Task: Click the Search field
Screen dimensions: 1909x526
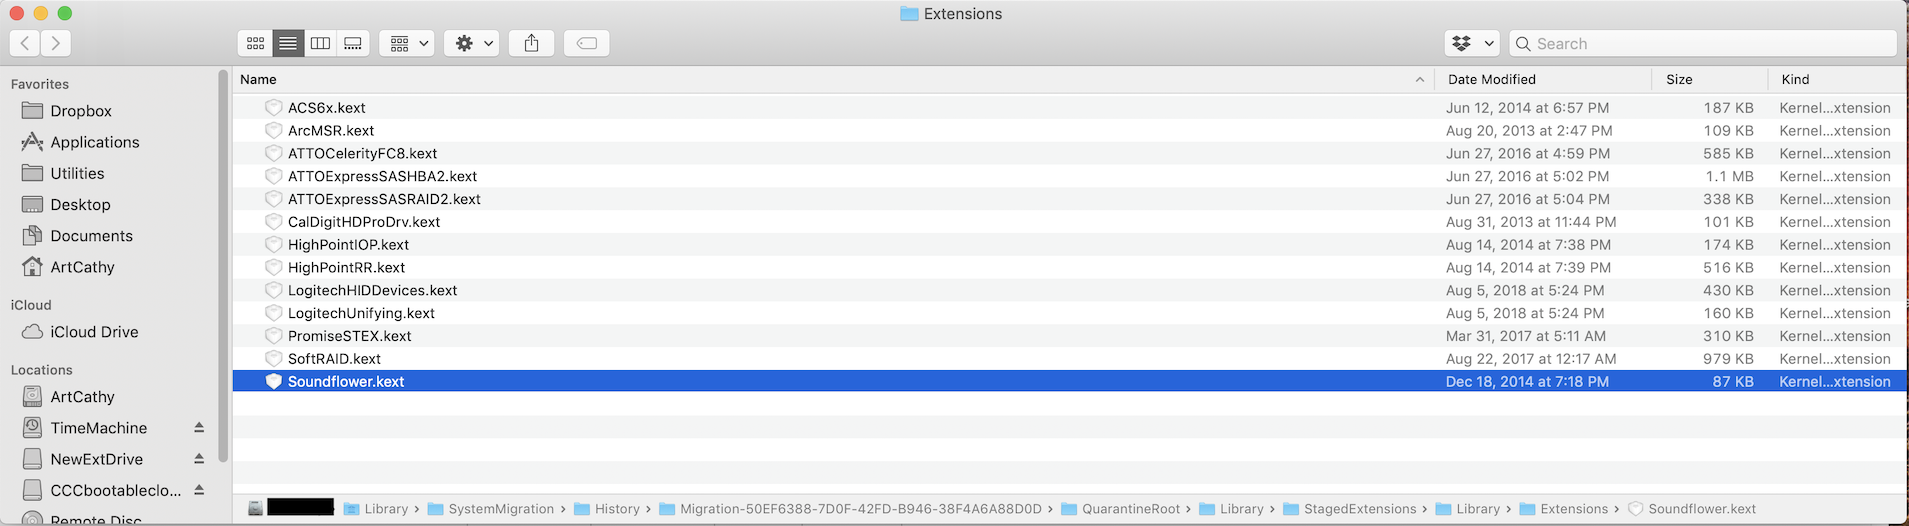Action: [x=1703, y=43]
